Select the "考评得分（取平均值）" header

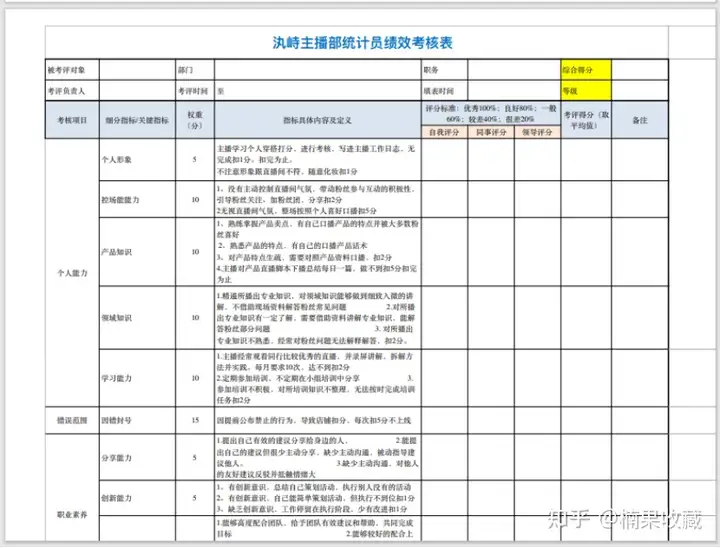pos(586,120)
